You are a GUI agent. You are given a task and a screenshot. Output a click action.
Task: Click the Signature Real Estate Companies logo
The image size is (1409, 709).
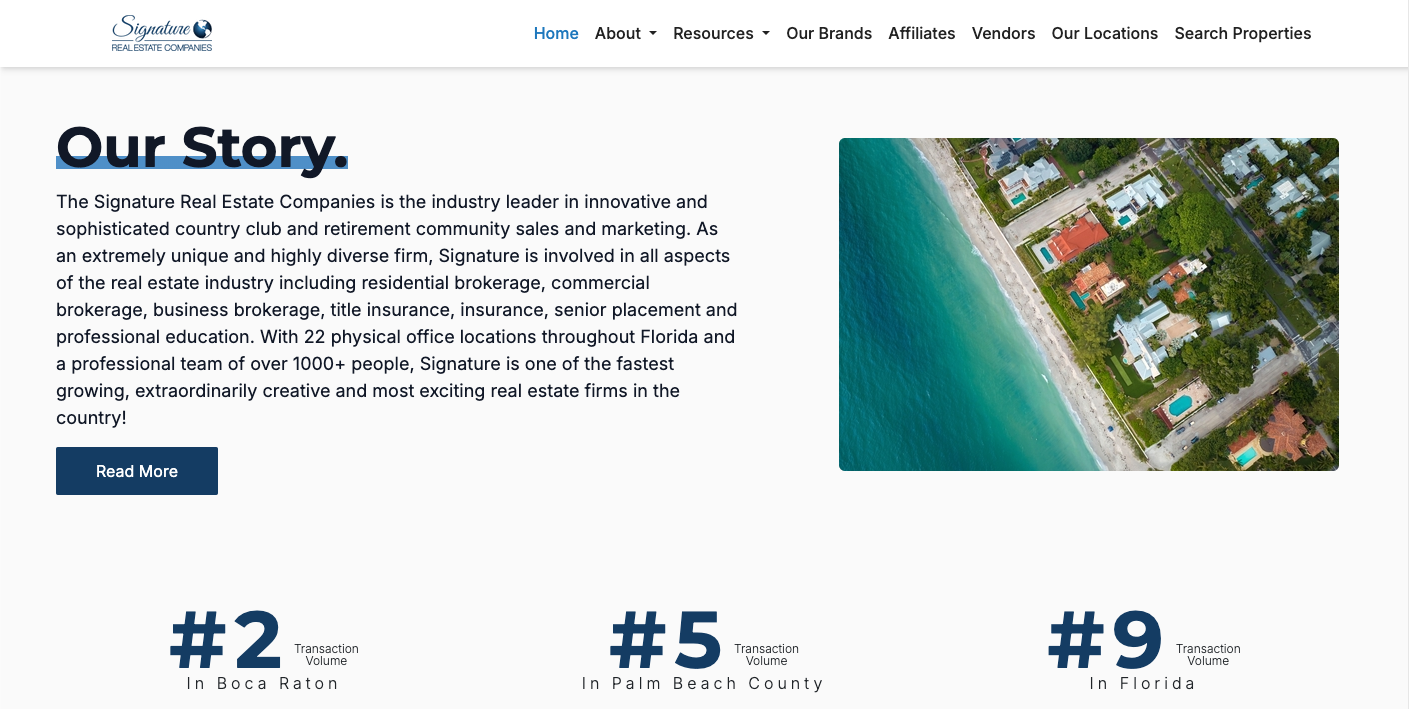(160, 33)
